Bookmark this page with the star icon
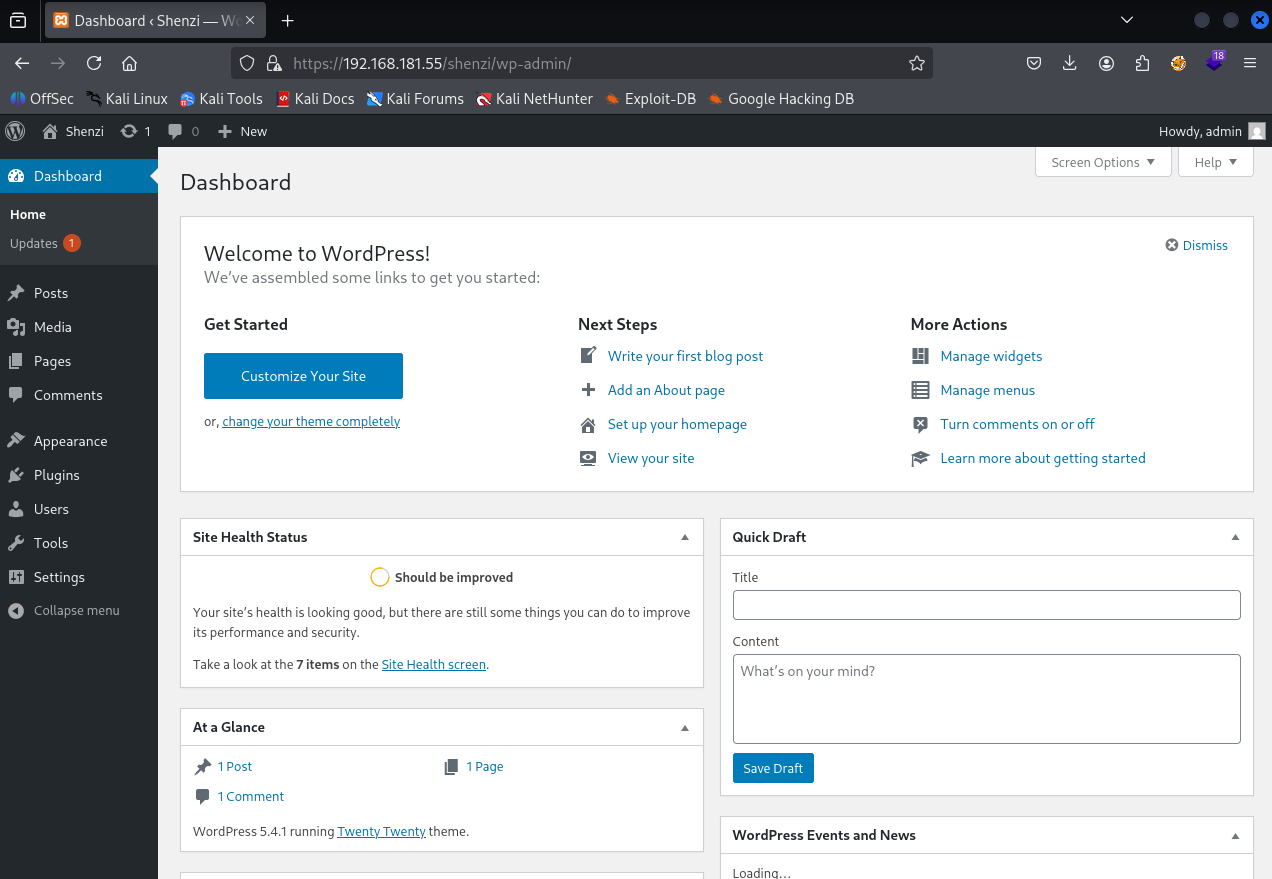Image resolution: width=1272 pixels, height=879 pixels. coord(916,63)
